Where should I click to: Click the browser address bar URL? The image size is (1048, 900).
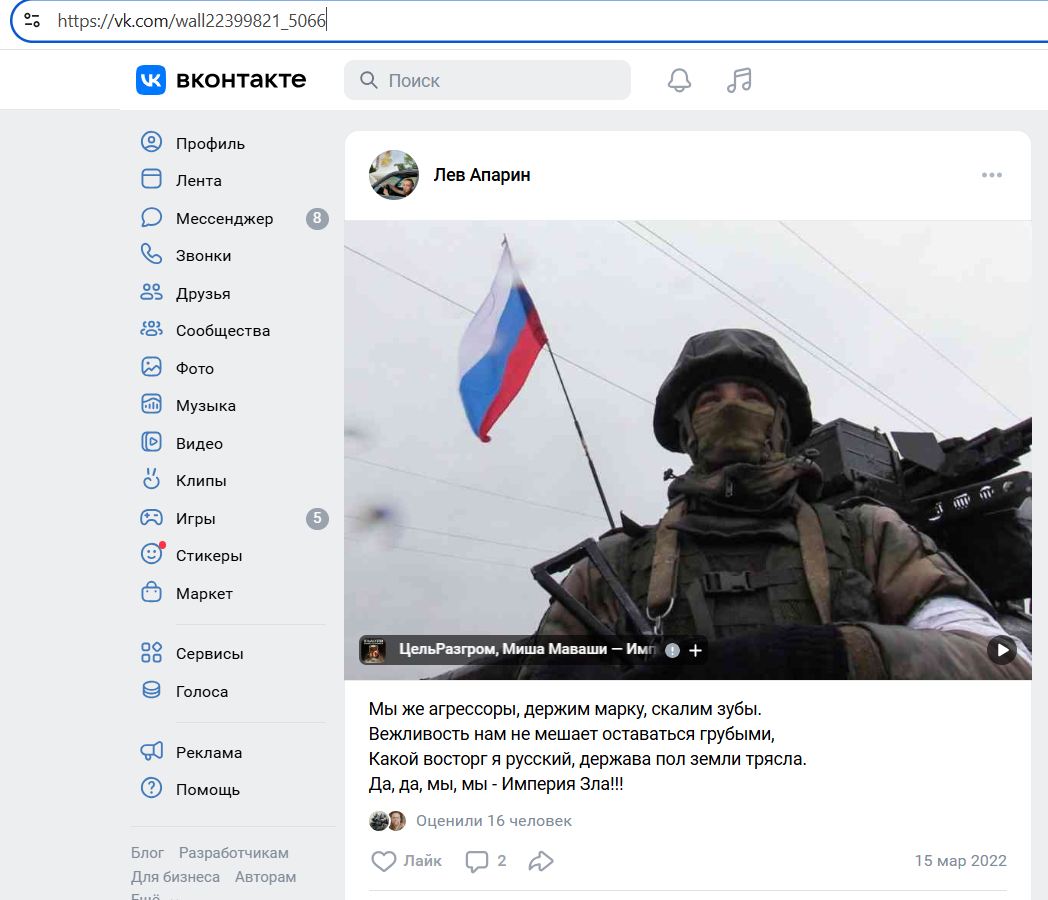point(192,20)
